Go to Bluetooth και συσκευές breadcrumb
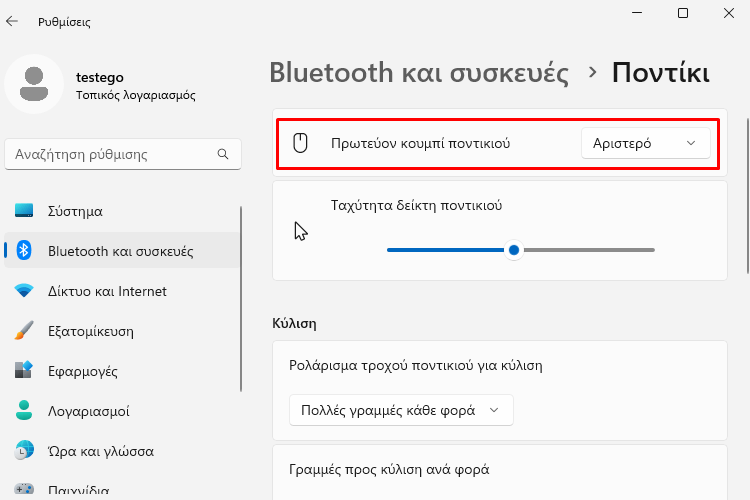 pos(419,73)
